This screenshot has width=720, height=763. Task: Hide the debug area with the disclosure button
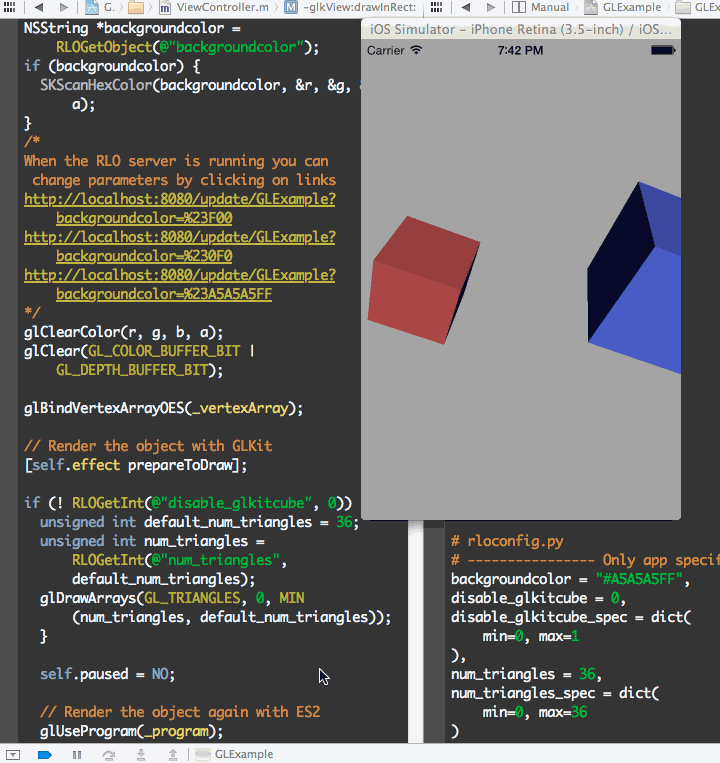point(13,755)
